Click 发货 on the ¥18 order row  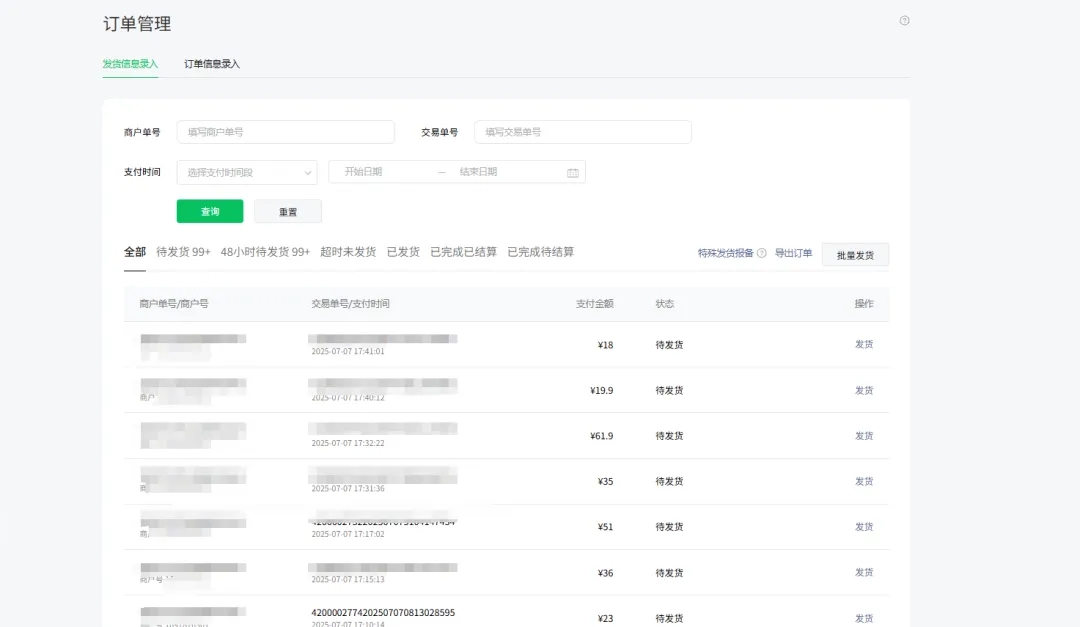[x=863, y=344]
